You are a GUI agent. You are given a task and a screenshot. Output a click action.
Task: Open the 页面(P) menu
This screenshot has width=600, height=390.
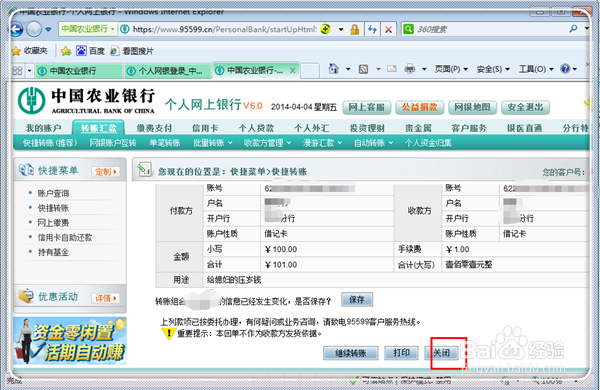(451, 69)
